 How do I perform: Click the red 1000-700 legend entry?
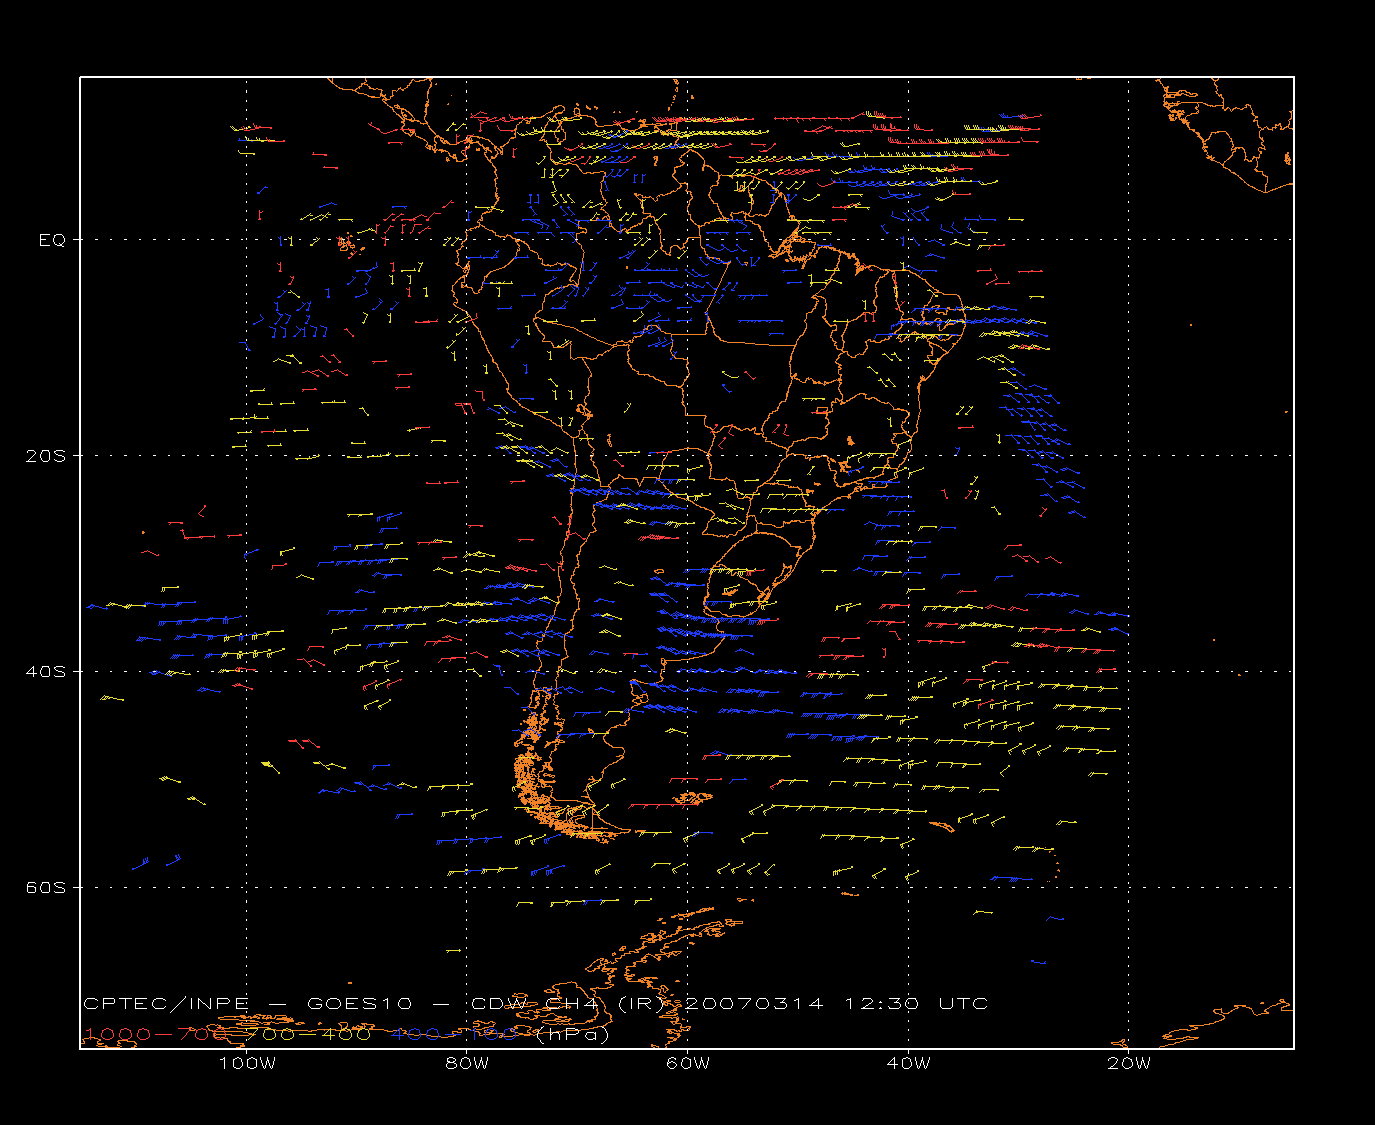coord(157,1034)
